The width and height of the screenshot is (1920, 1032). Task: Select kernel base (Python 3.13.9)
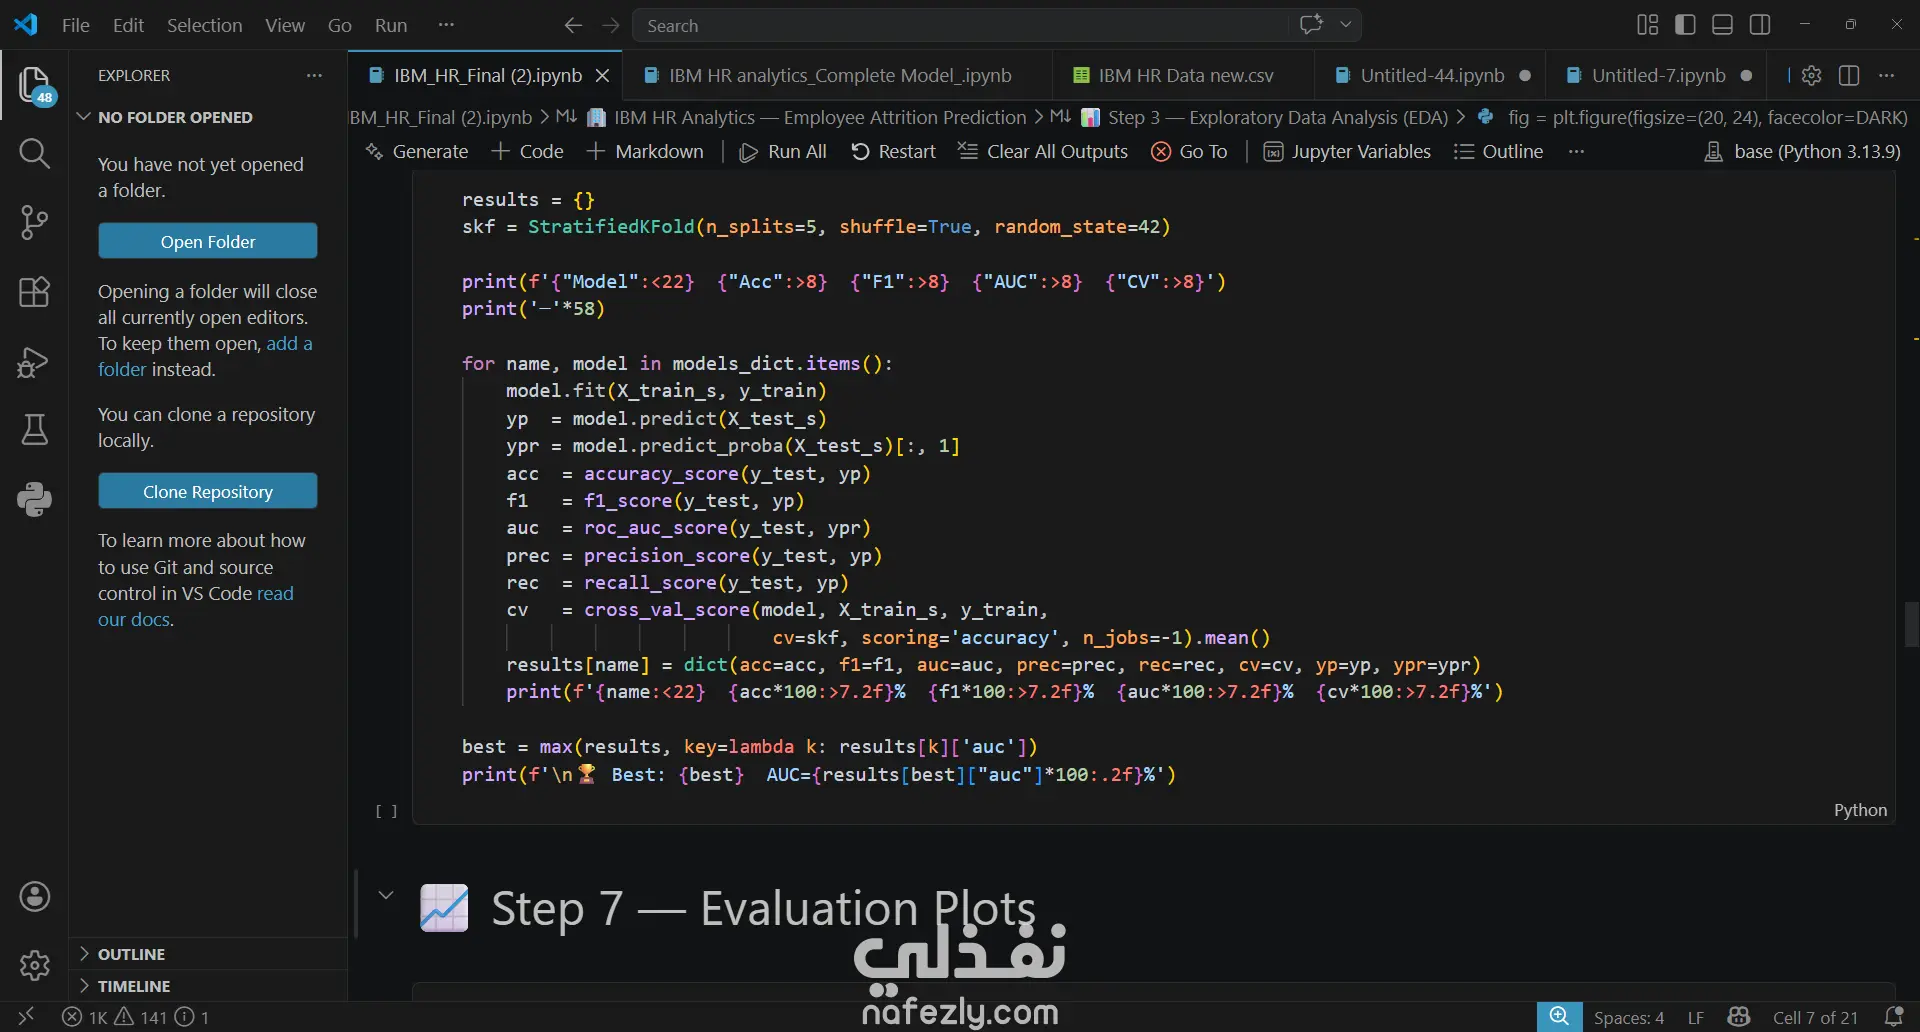point(1802,151)
